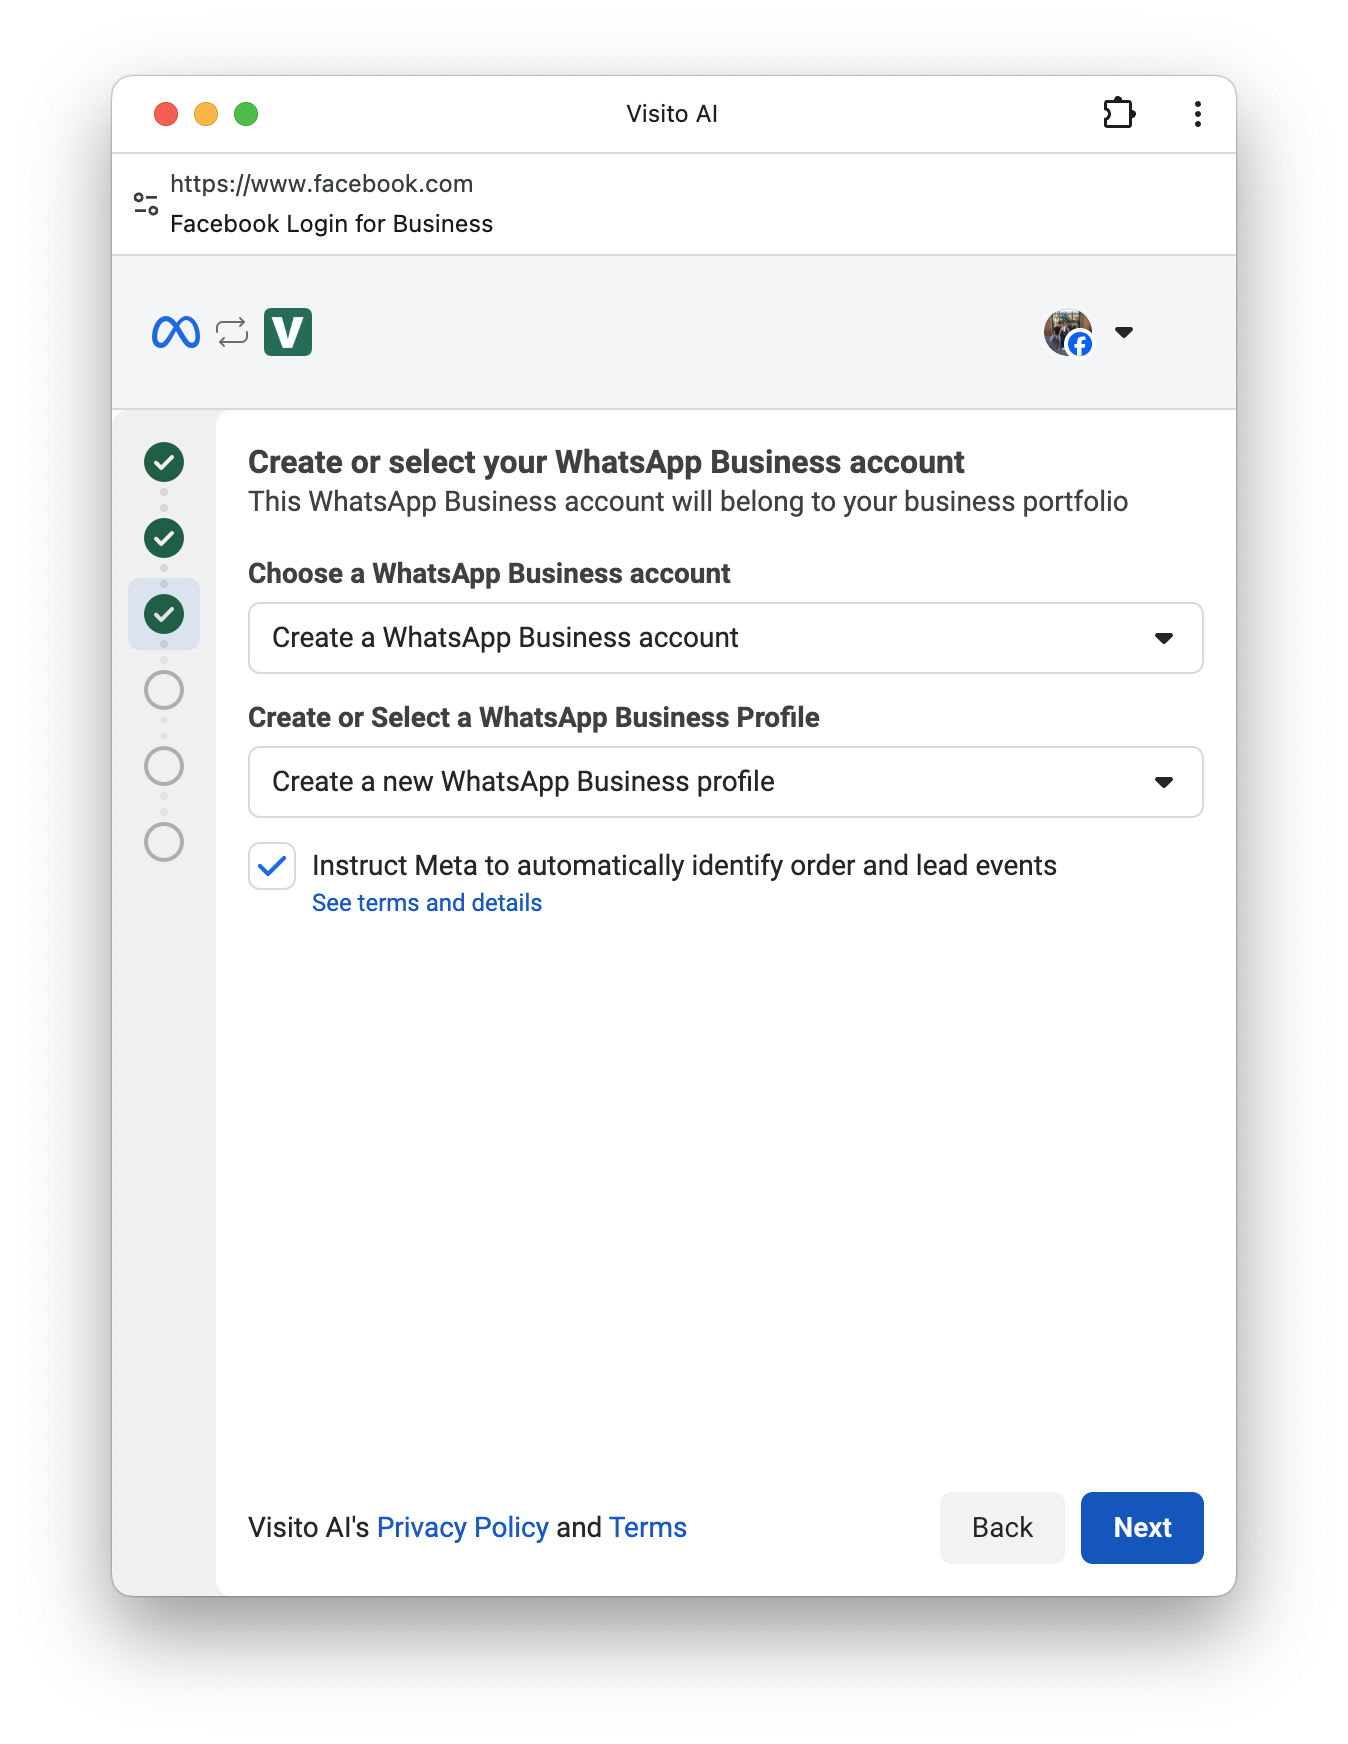This screenshot has height=1744, width=1348.
Task: Click the highlighted third step checkmark
Action: [x=164, y=614]
